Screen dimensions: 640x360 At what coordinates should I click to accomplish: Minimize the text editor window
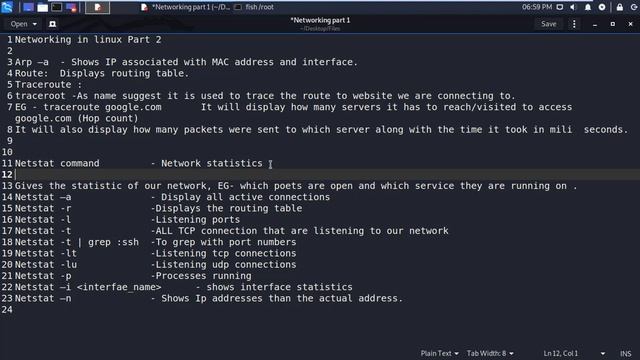pos(595,24)
